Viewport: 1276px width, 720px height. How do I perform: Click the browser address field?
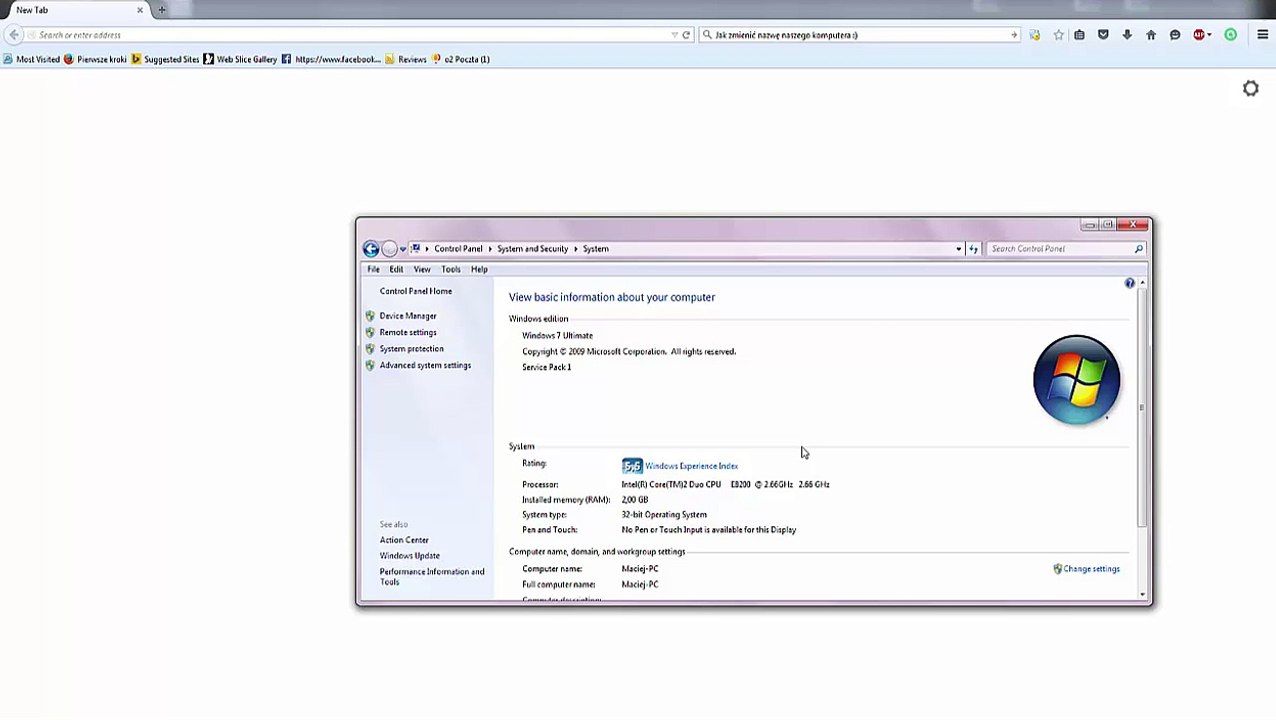352,35
